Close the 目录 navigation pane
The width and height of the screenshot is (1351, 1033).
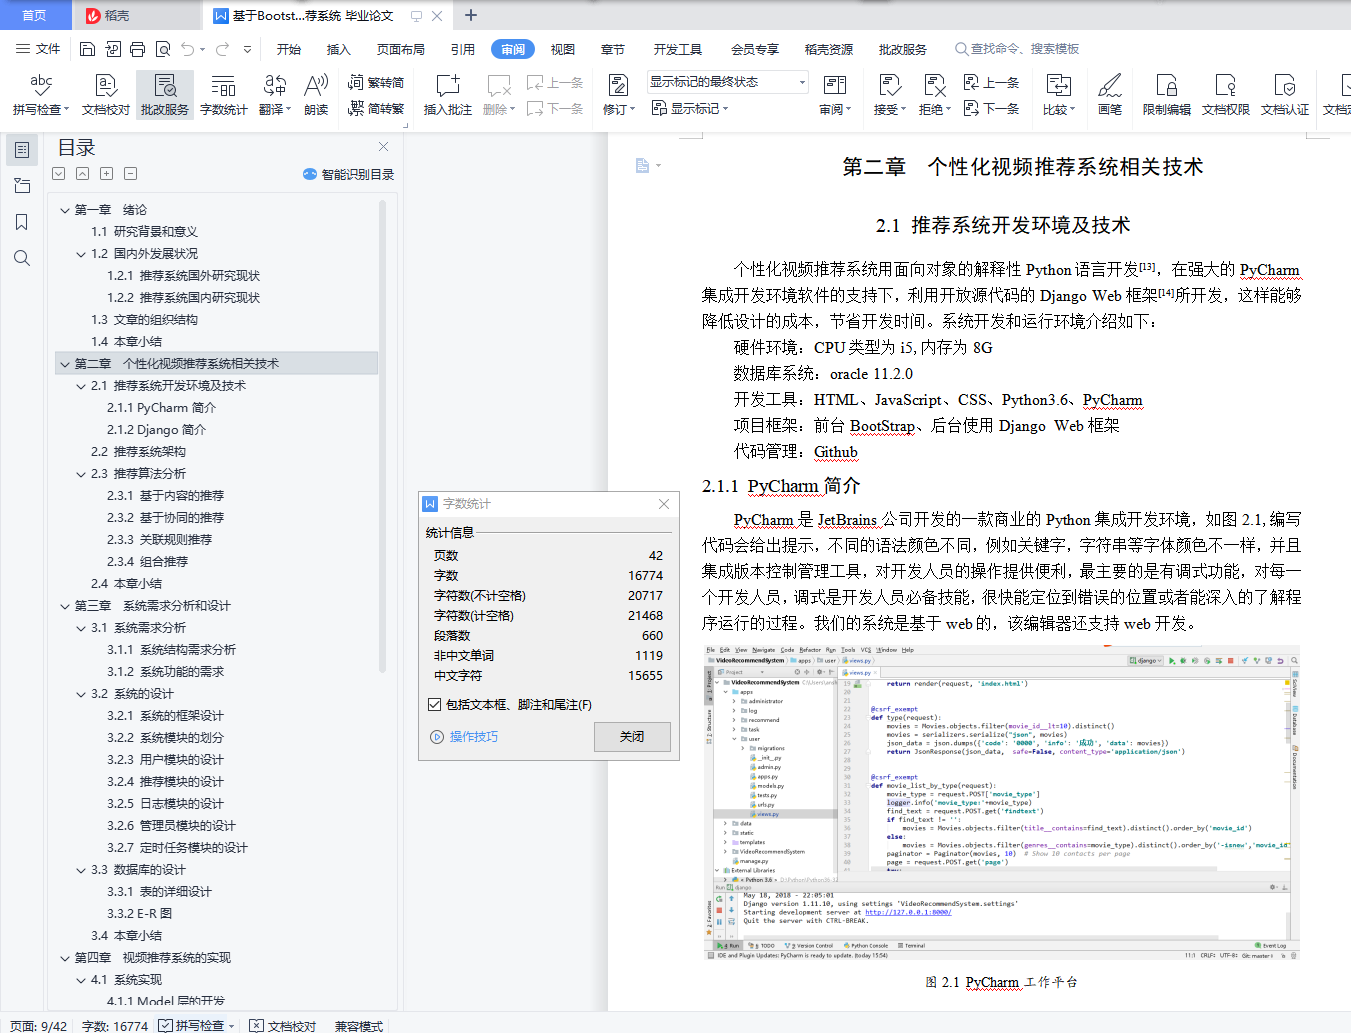coord(383,147)
